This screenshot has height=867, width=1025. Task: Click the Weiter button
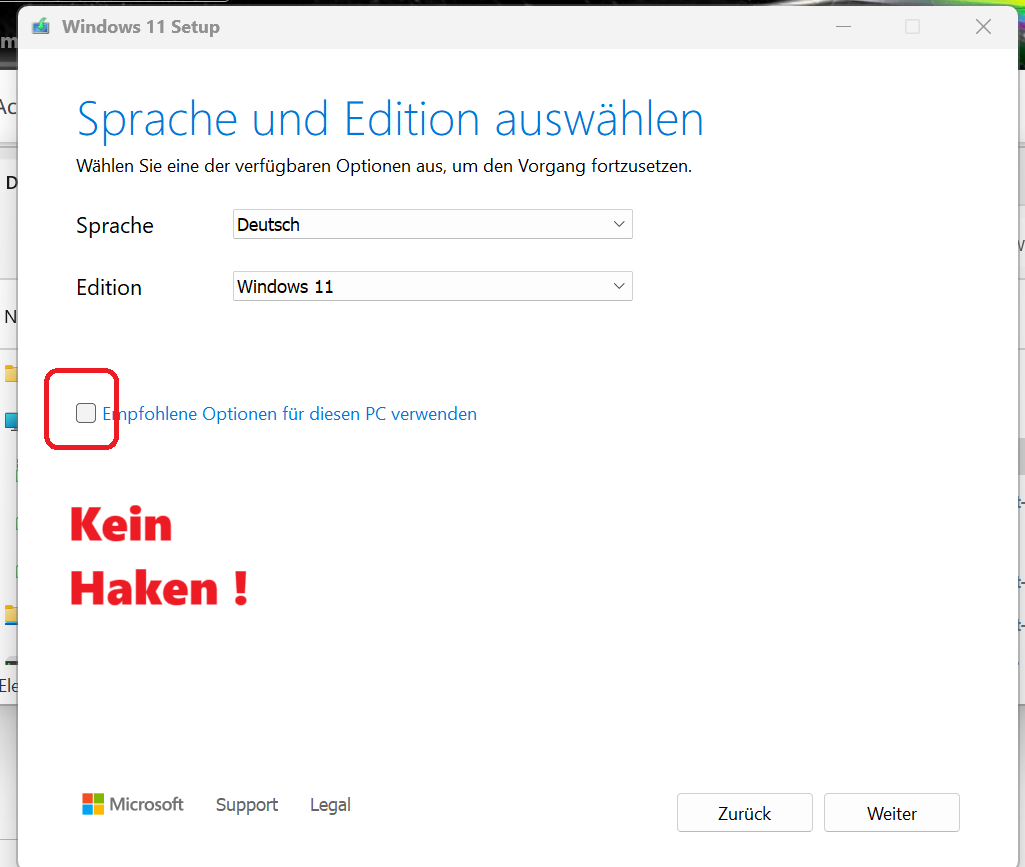click(x=892, y=813)
